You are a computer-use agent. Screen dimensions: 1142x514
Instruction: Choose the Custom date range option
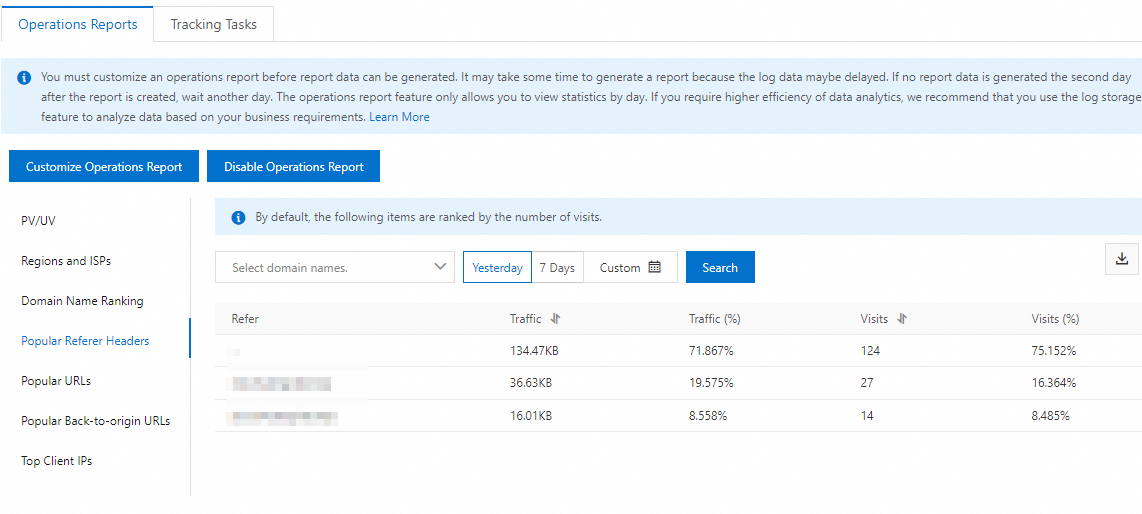(x=620, y=267)
